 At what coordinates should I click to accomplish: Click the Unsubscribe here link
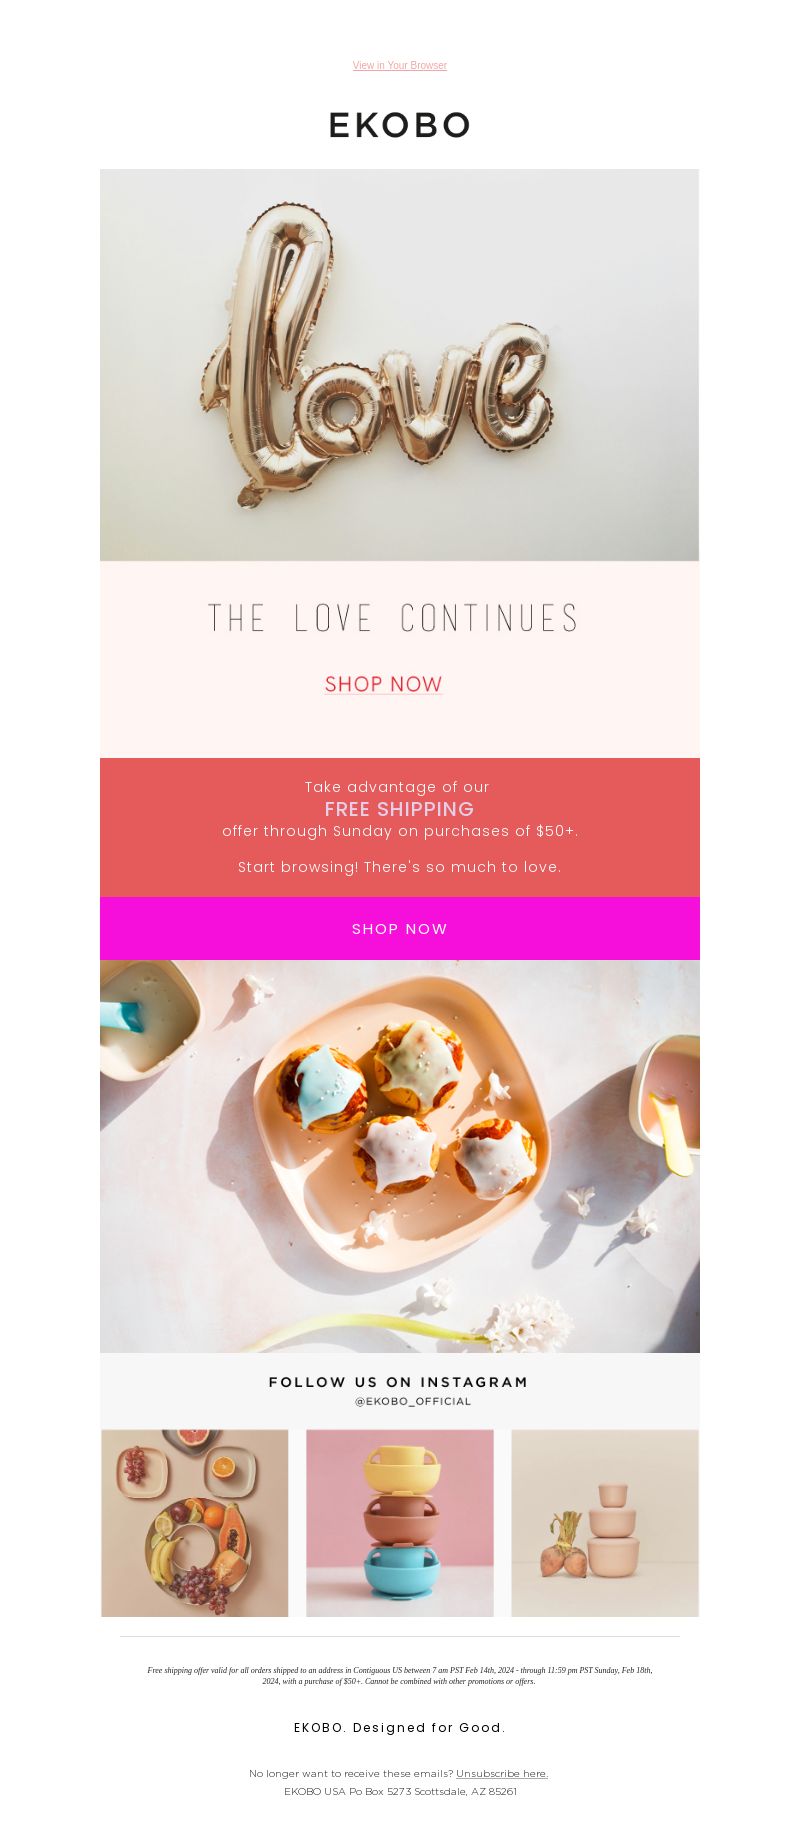(x=502, y=1774)
